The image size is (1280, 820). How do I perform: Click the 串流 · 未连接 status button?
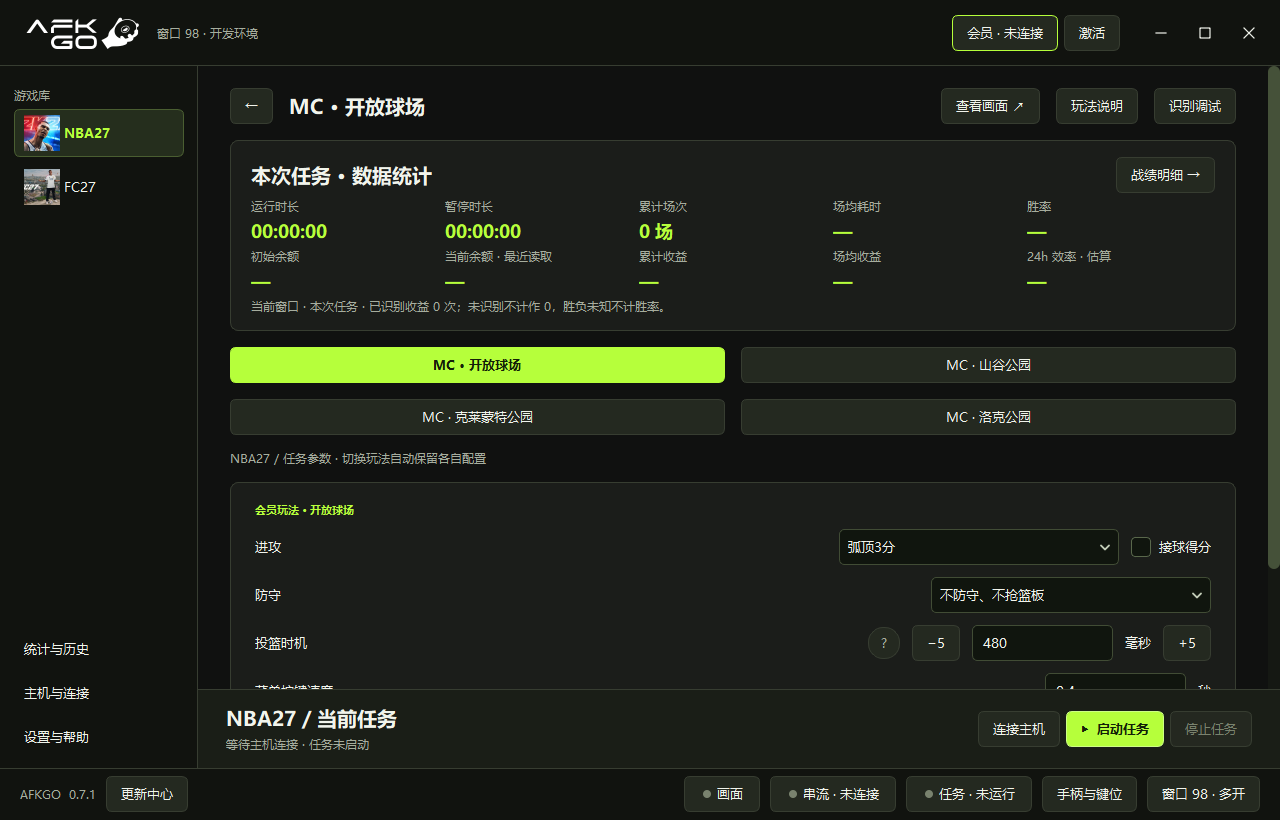[833, 794]
